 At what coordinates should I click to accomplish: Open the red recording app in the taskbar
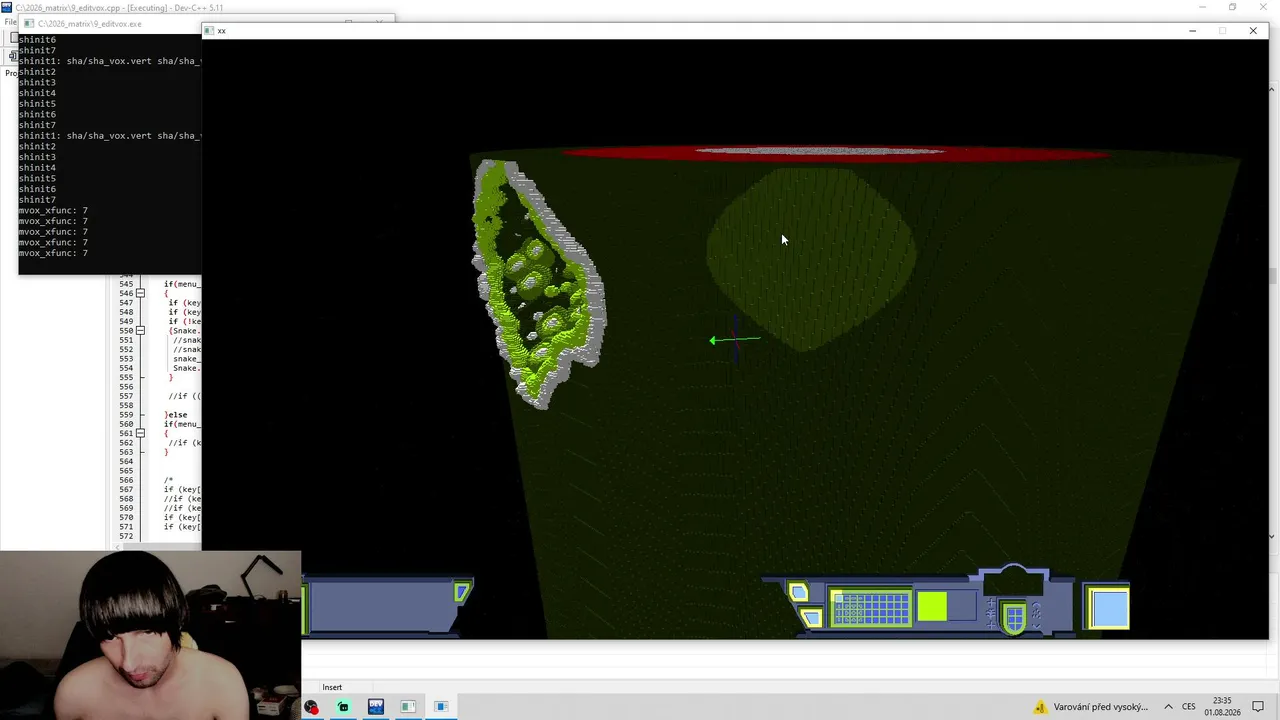(312, 707)
